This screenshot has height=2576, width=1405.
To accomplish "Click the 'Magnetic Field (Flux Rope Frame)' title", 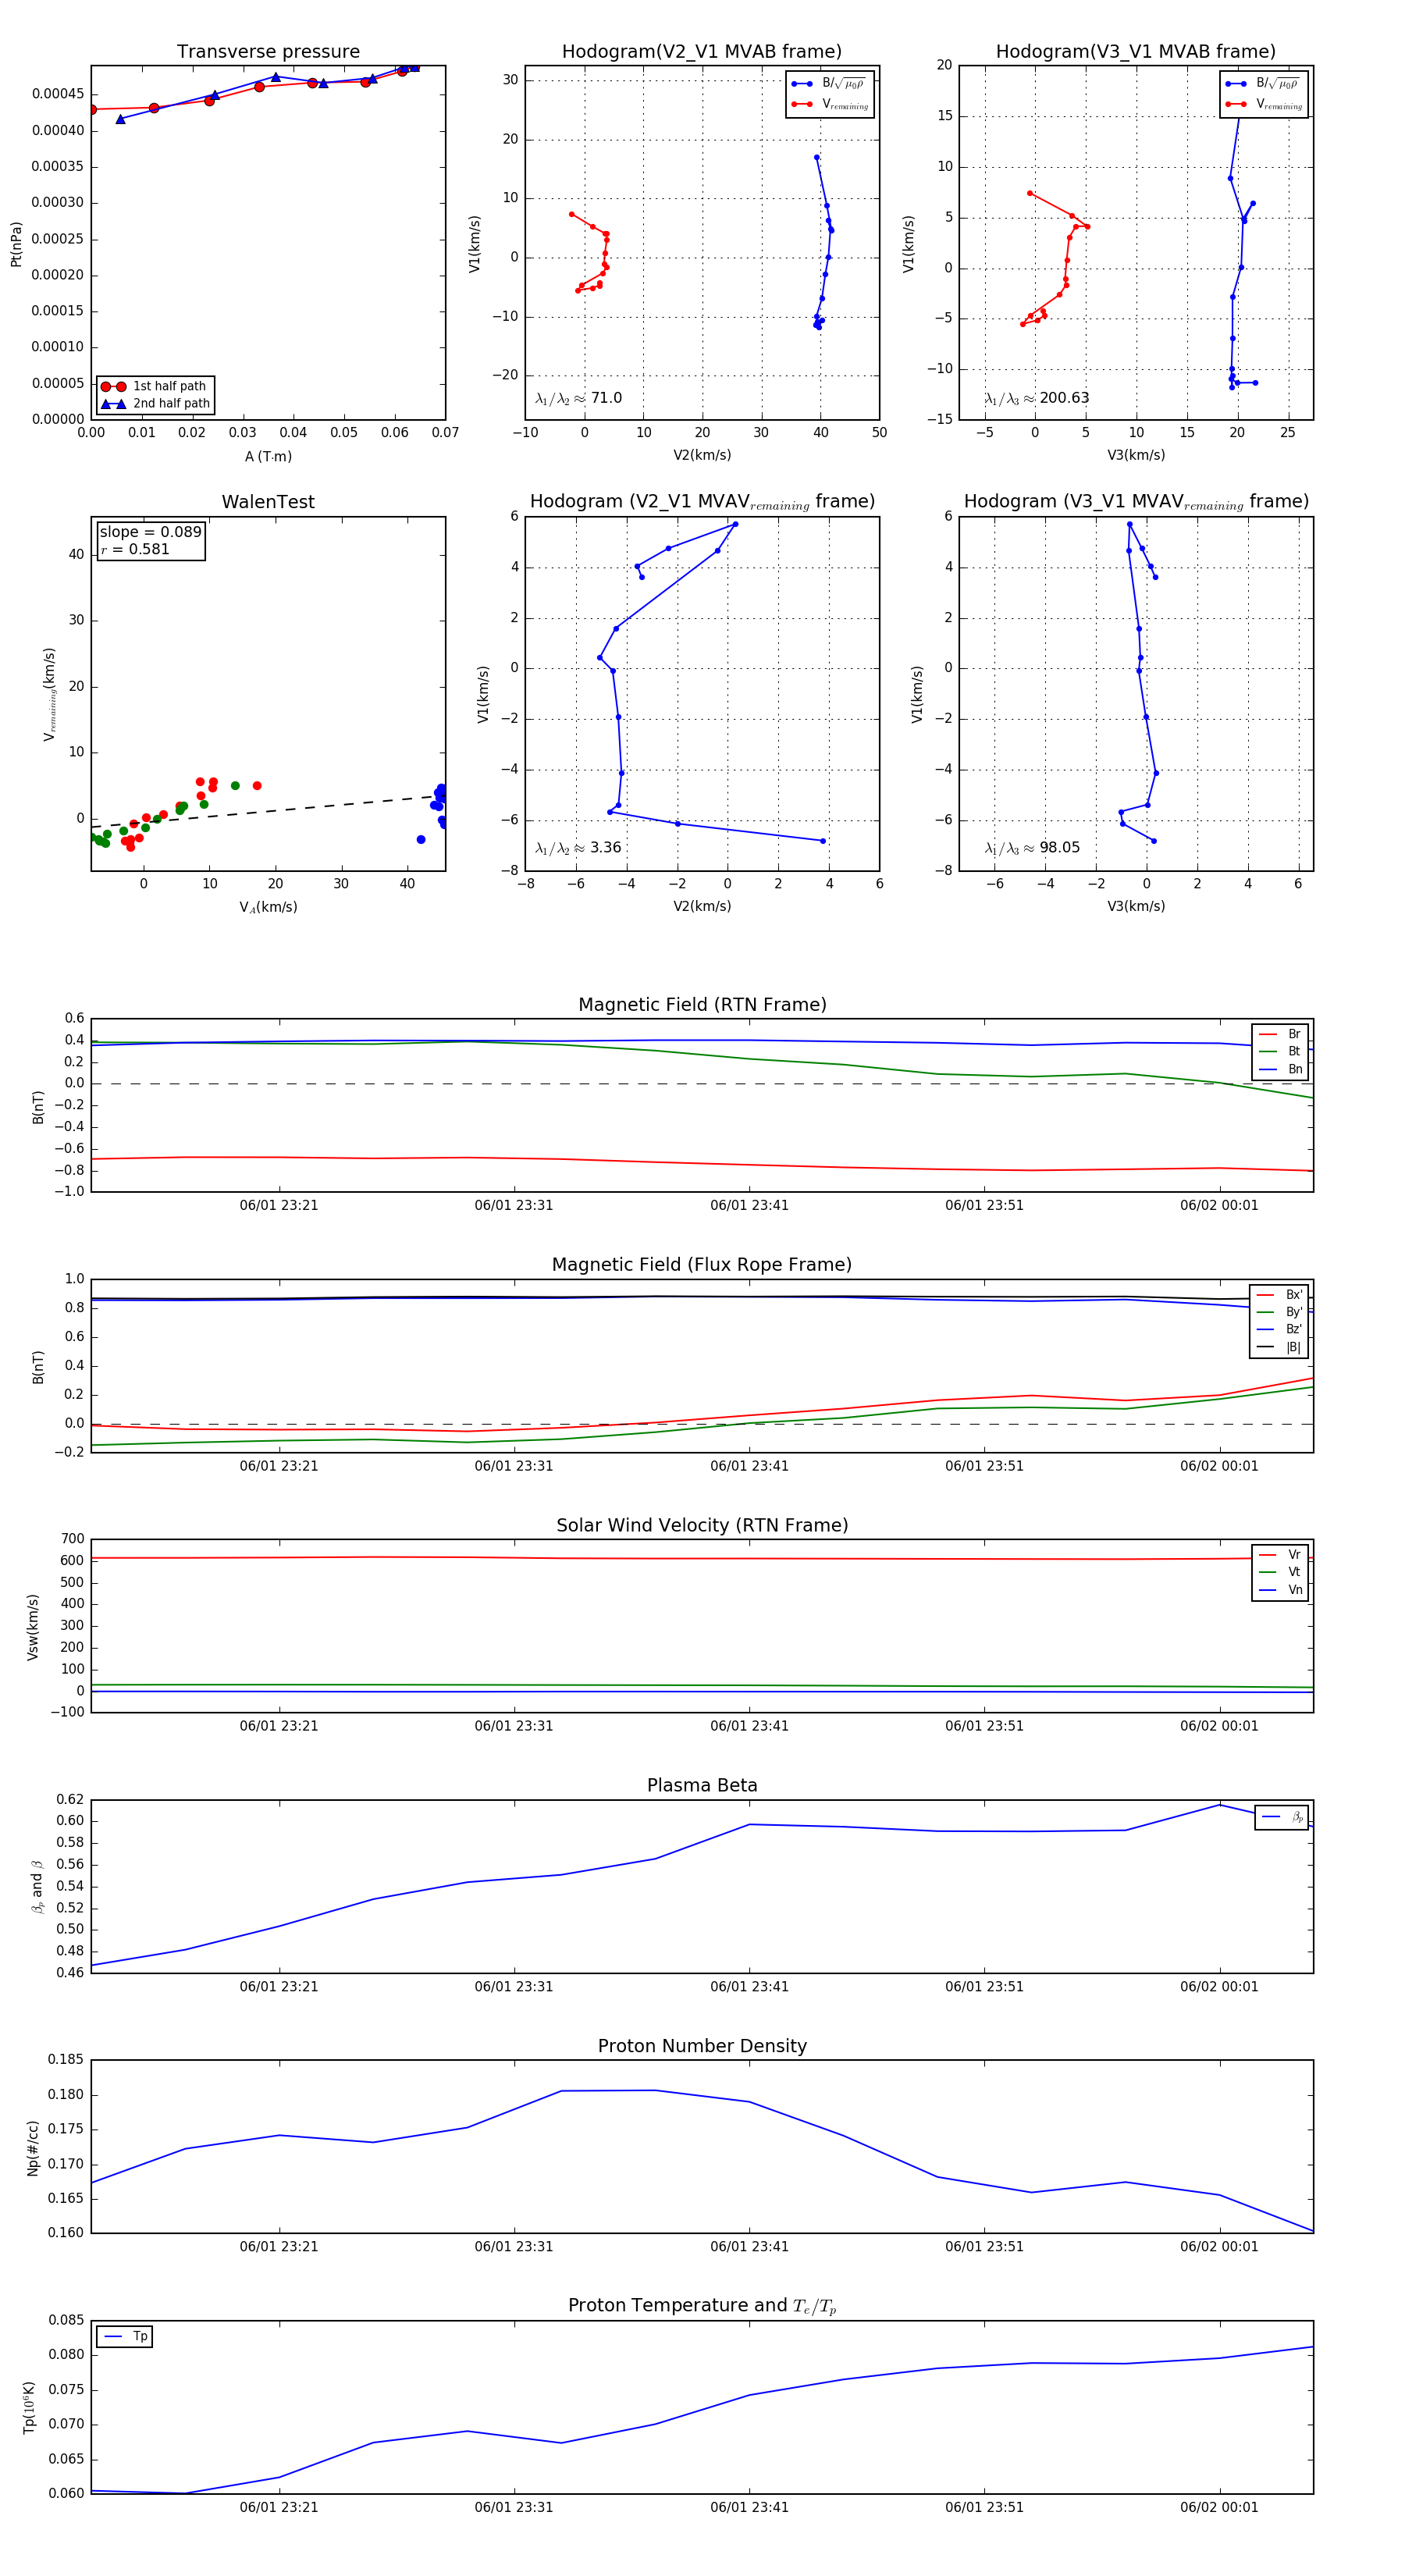I will [x=702, y=1265].
